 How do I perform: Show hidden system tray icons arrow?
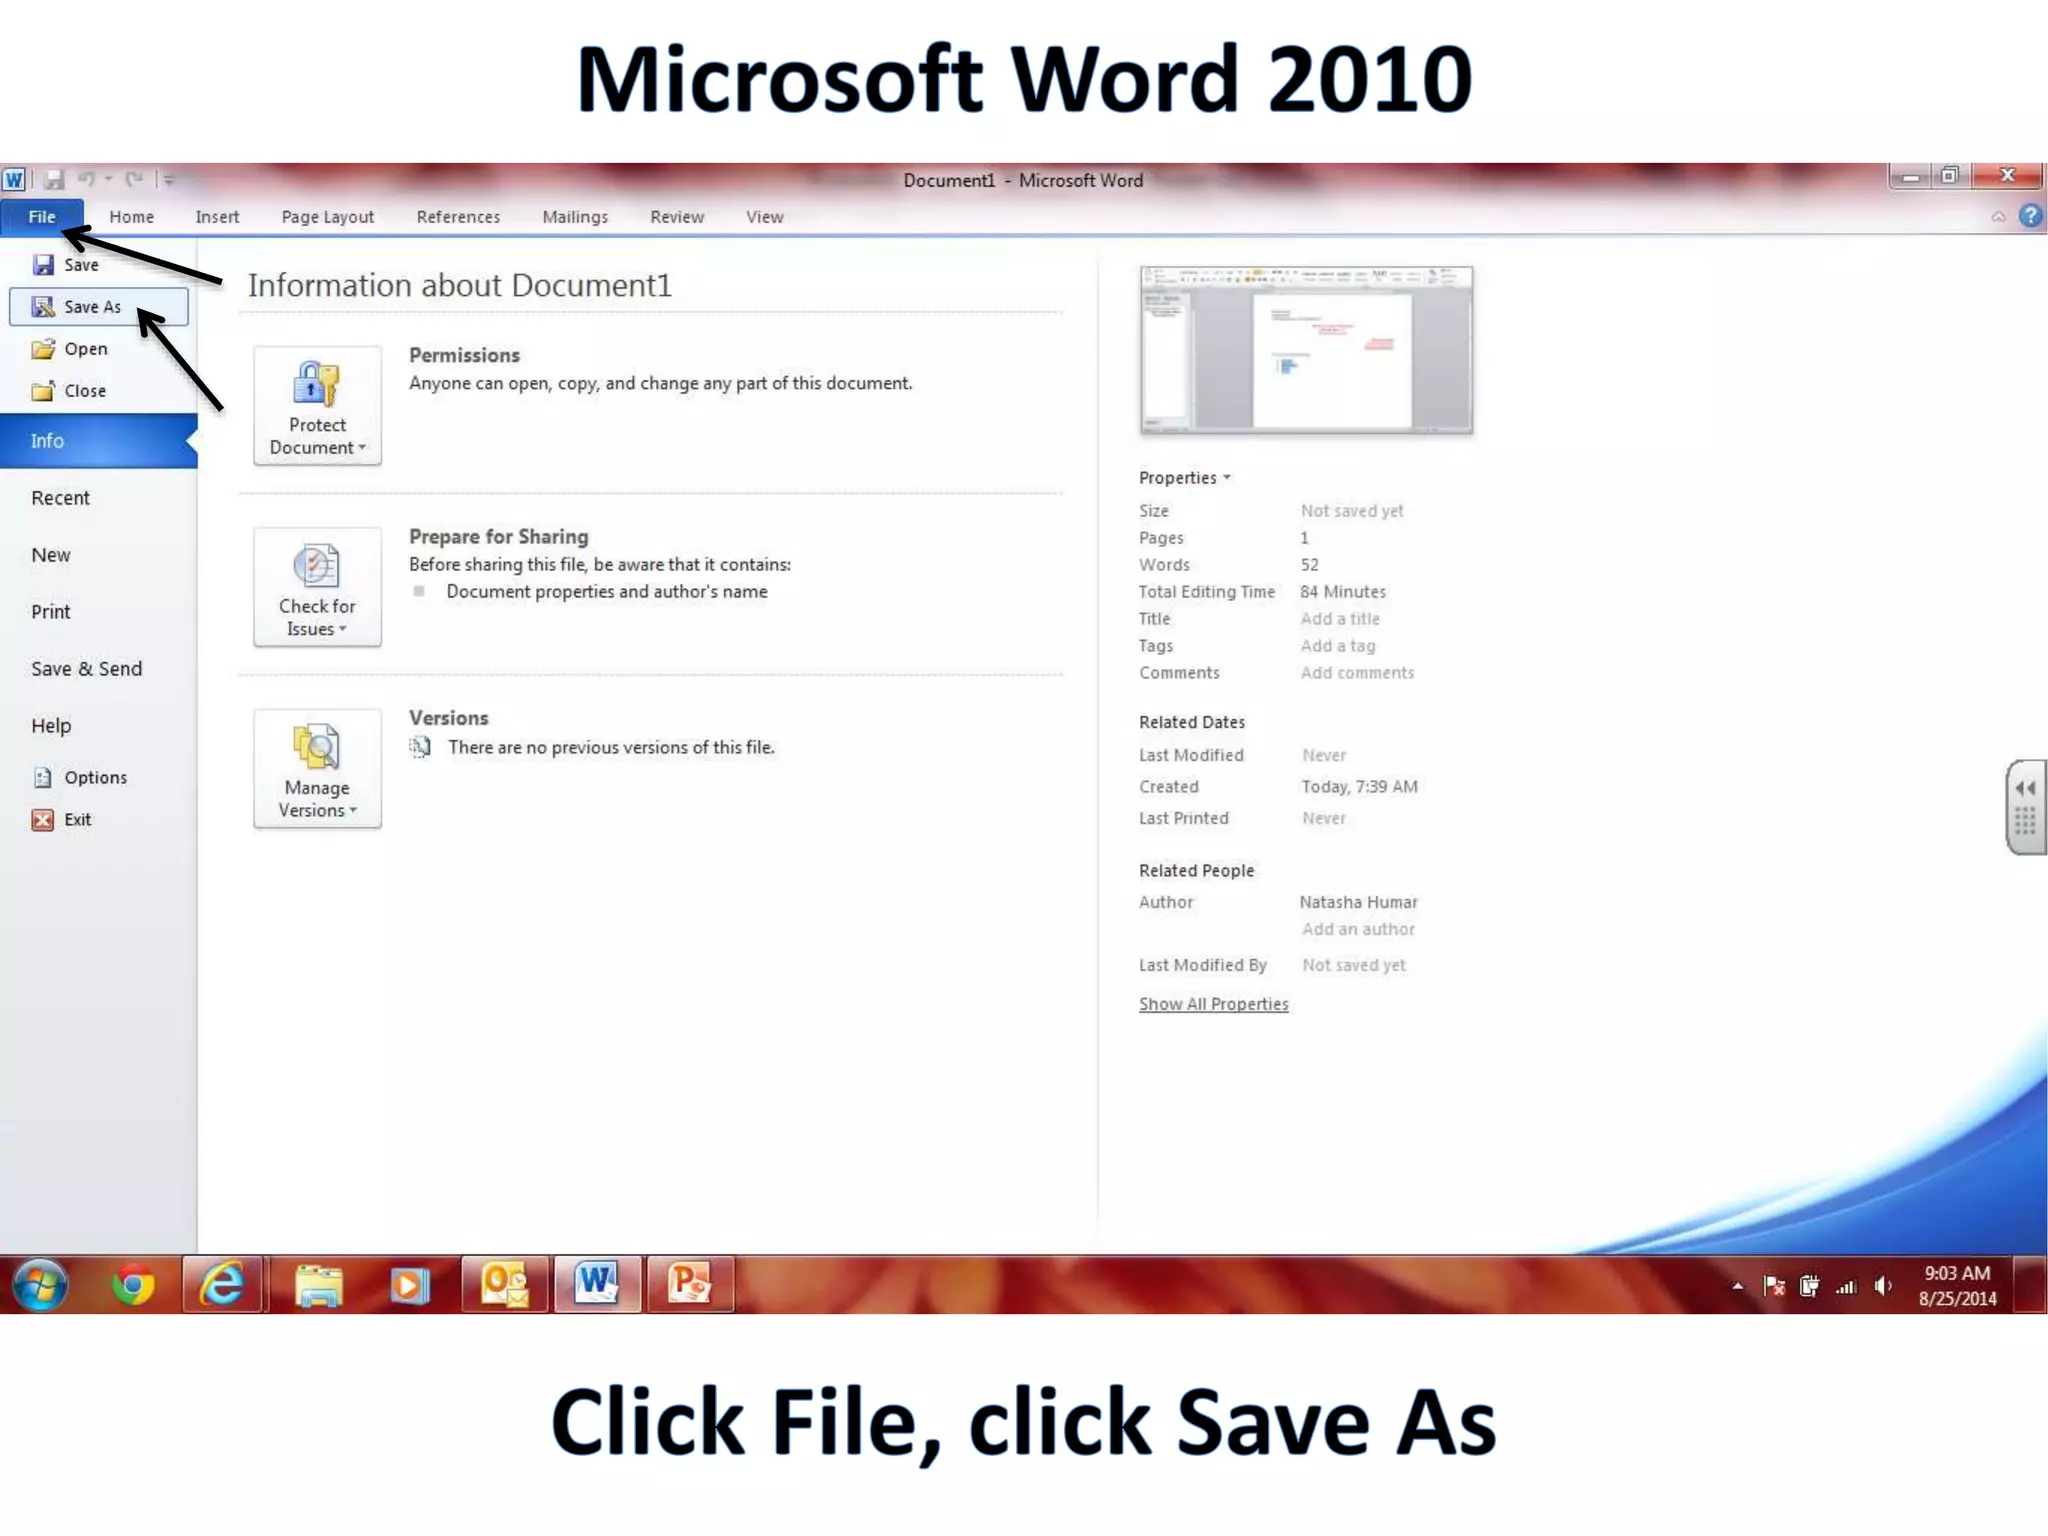point(1738,1286)
